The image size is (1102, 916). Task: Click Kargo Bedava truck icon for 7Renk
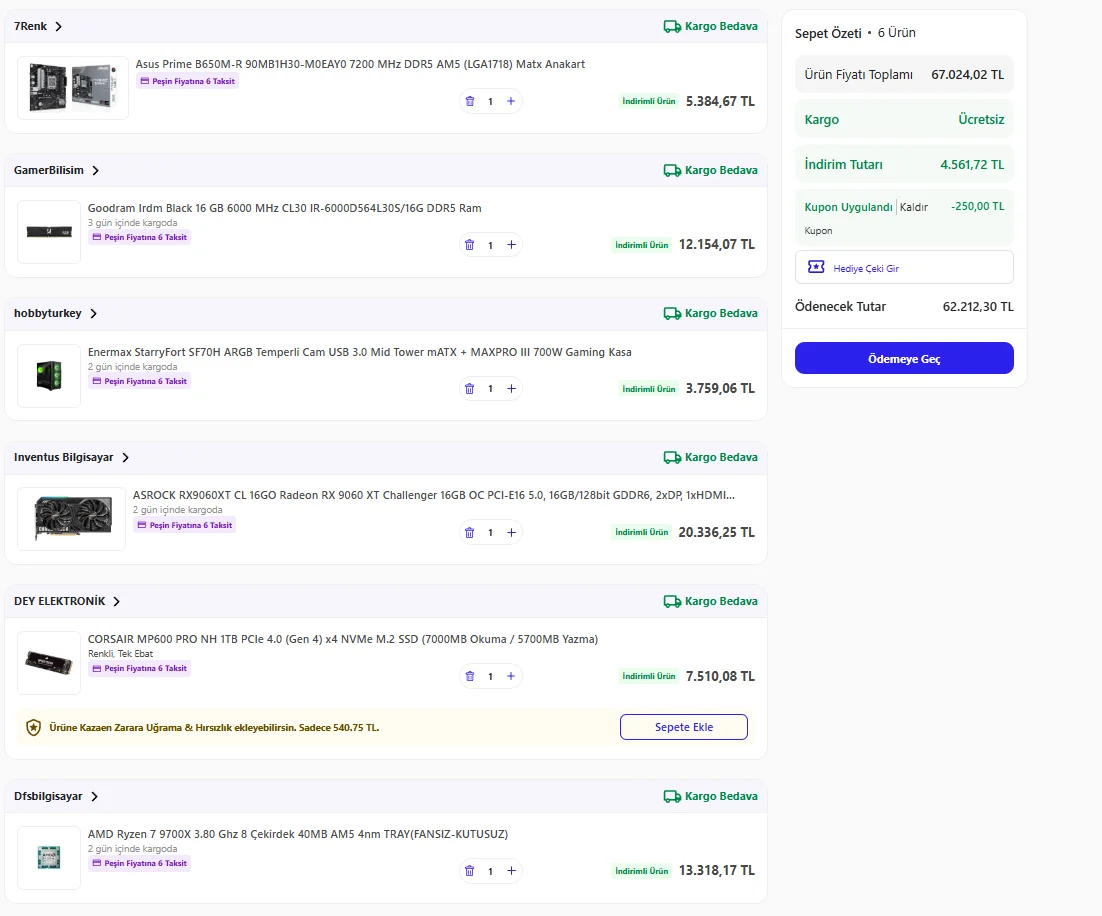672,27
